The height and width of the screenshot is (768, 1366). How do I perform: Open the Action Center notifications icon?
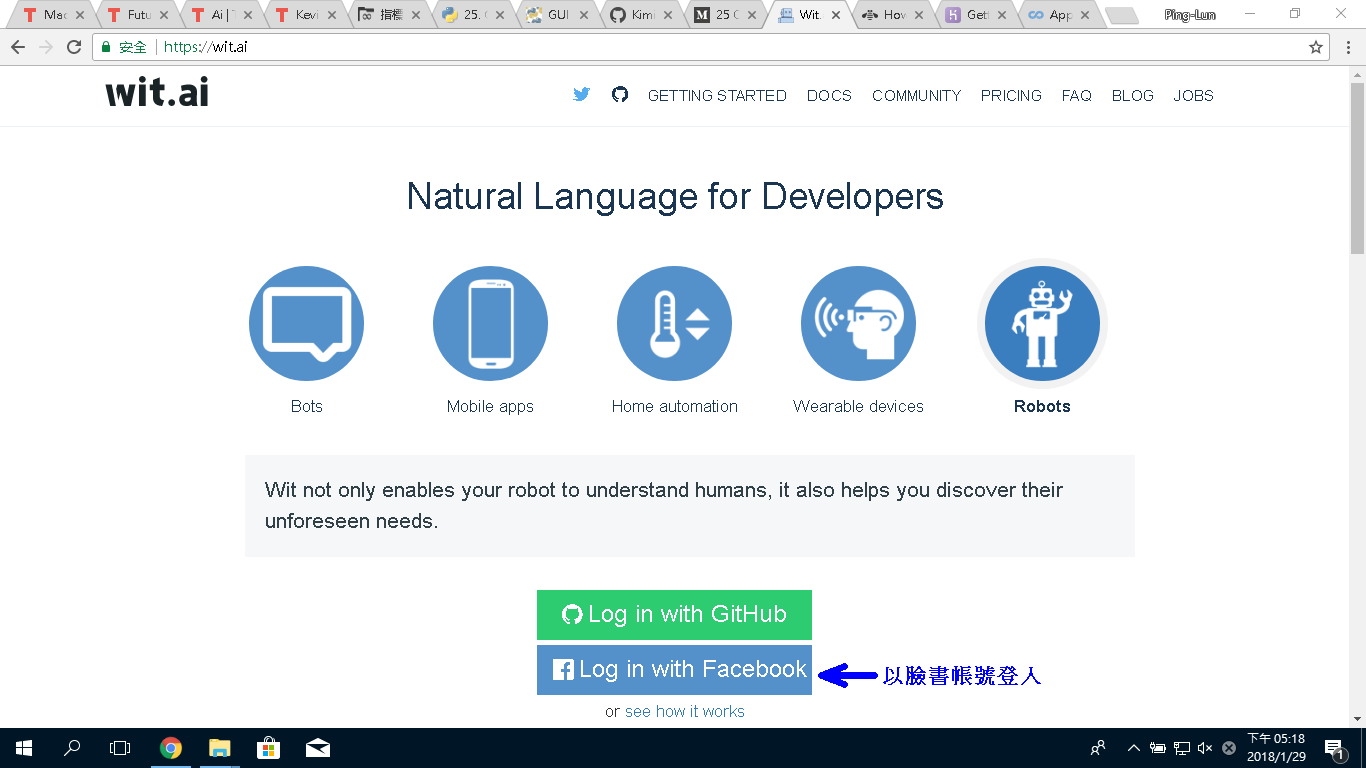pos(1334,748)
